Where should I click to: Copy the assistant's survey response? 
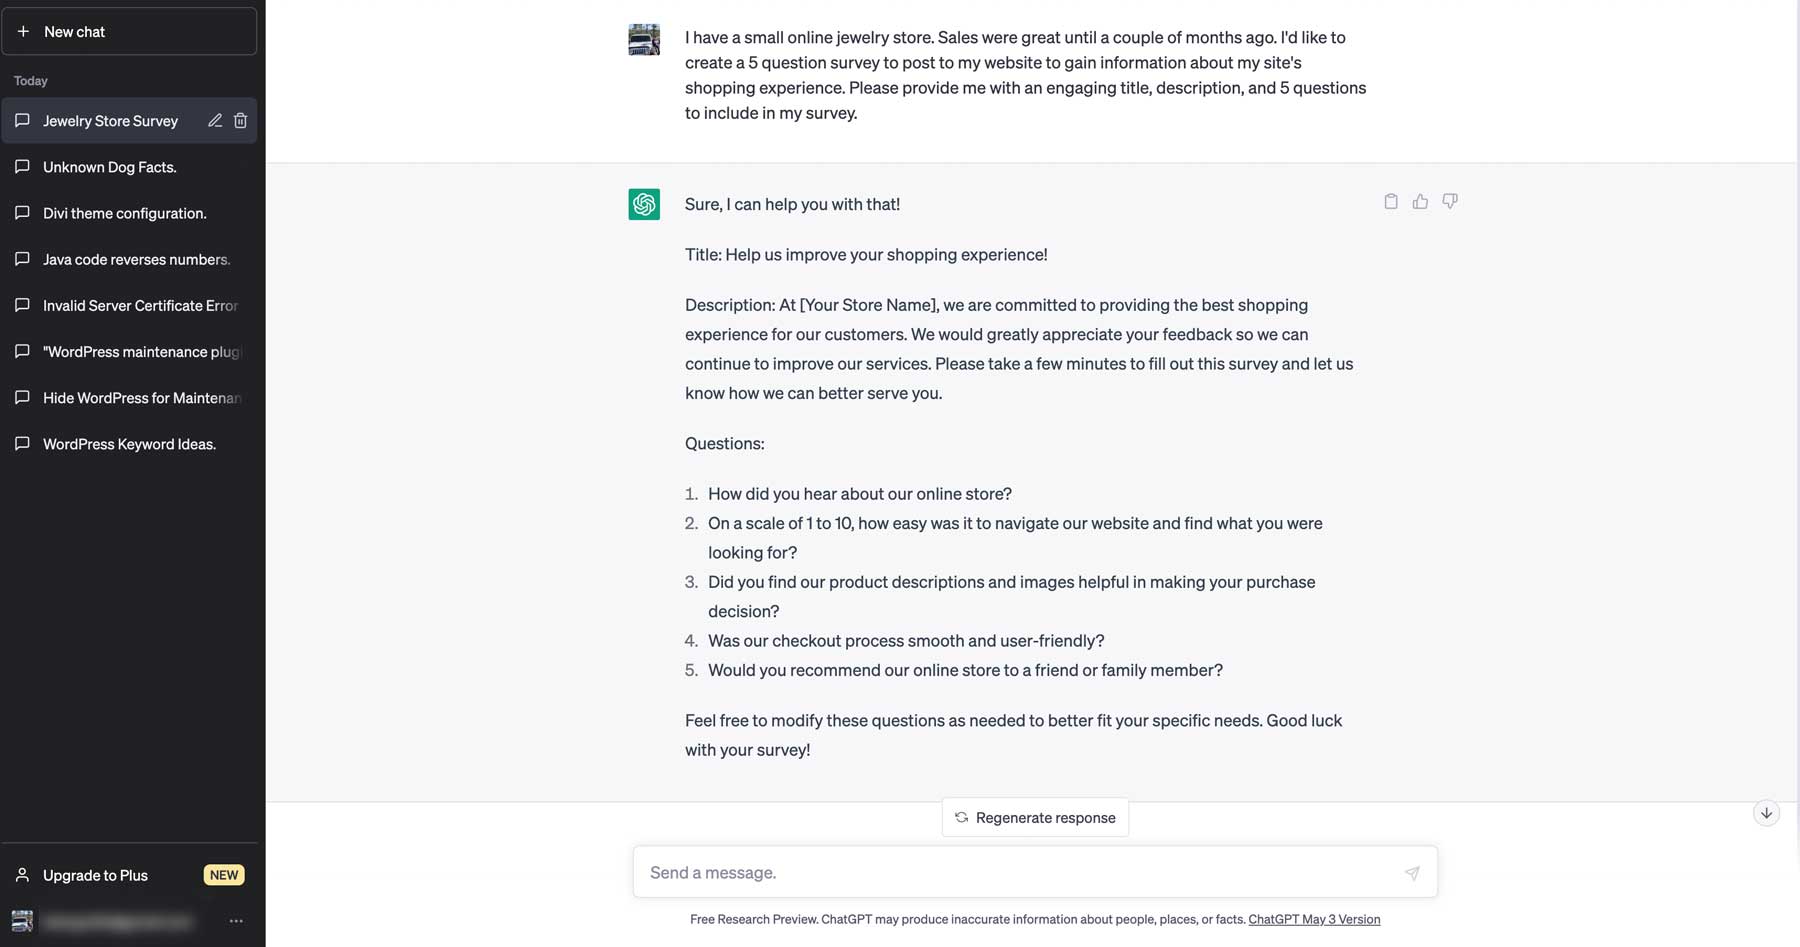(x=1390, y=201)
